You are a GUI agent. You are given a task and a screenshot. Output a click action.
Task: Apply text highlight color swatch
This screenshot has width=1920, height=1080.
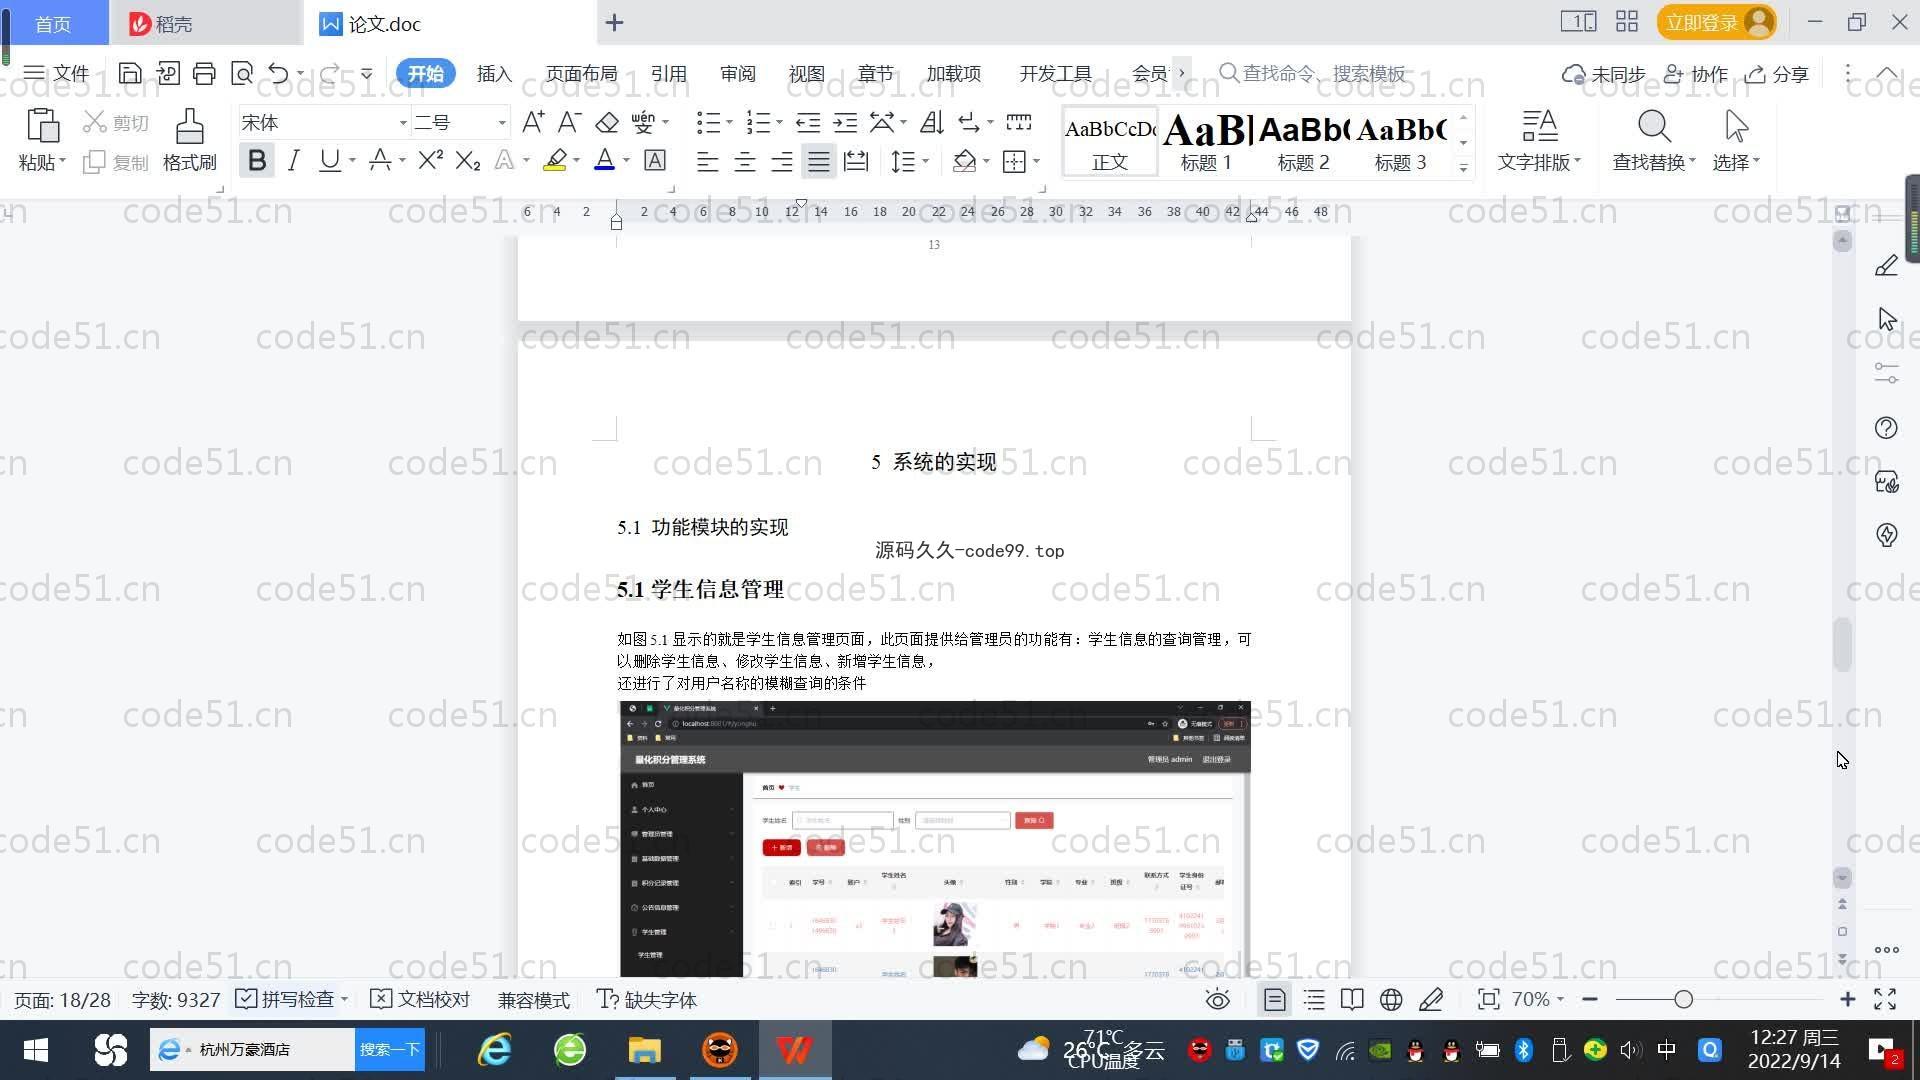tap(555, 160)
